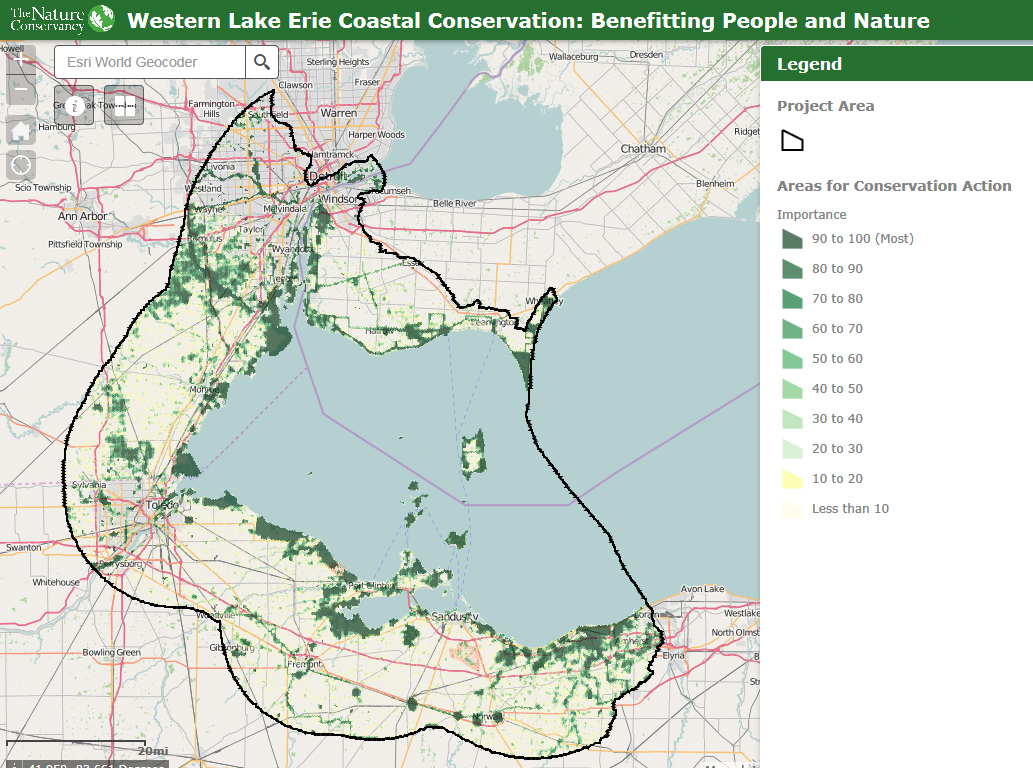The image size is (1033, 768).
Task: Click the application title banner text
Action: pos(528,20)
